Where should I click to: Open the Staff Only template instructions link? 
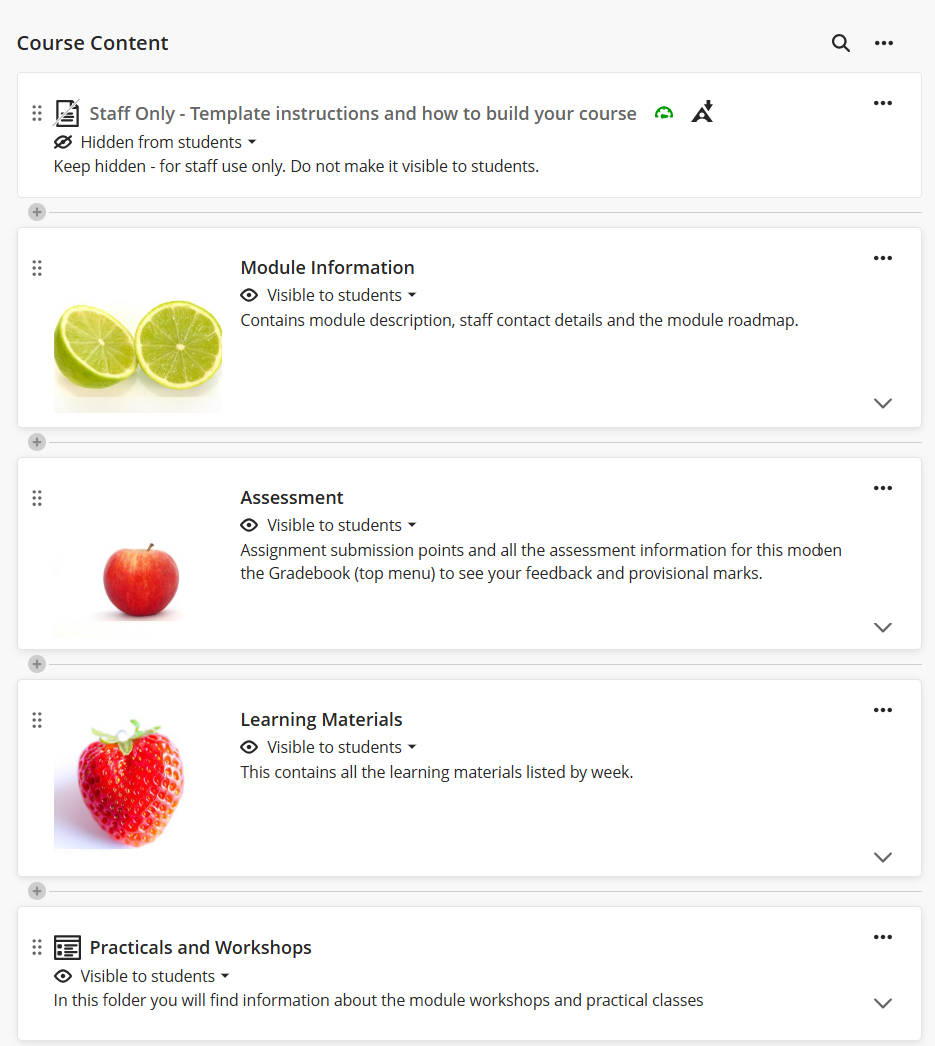tap(363, 113)
